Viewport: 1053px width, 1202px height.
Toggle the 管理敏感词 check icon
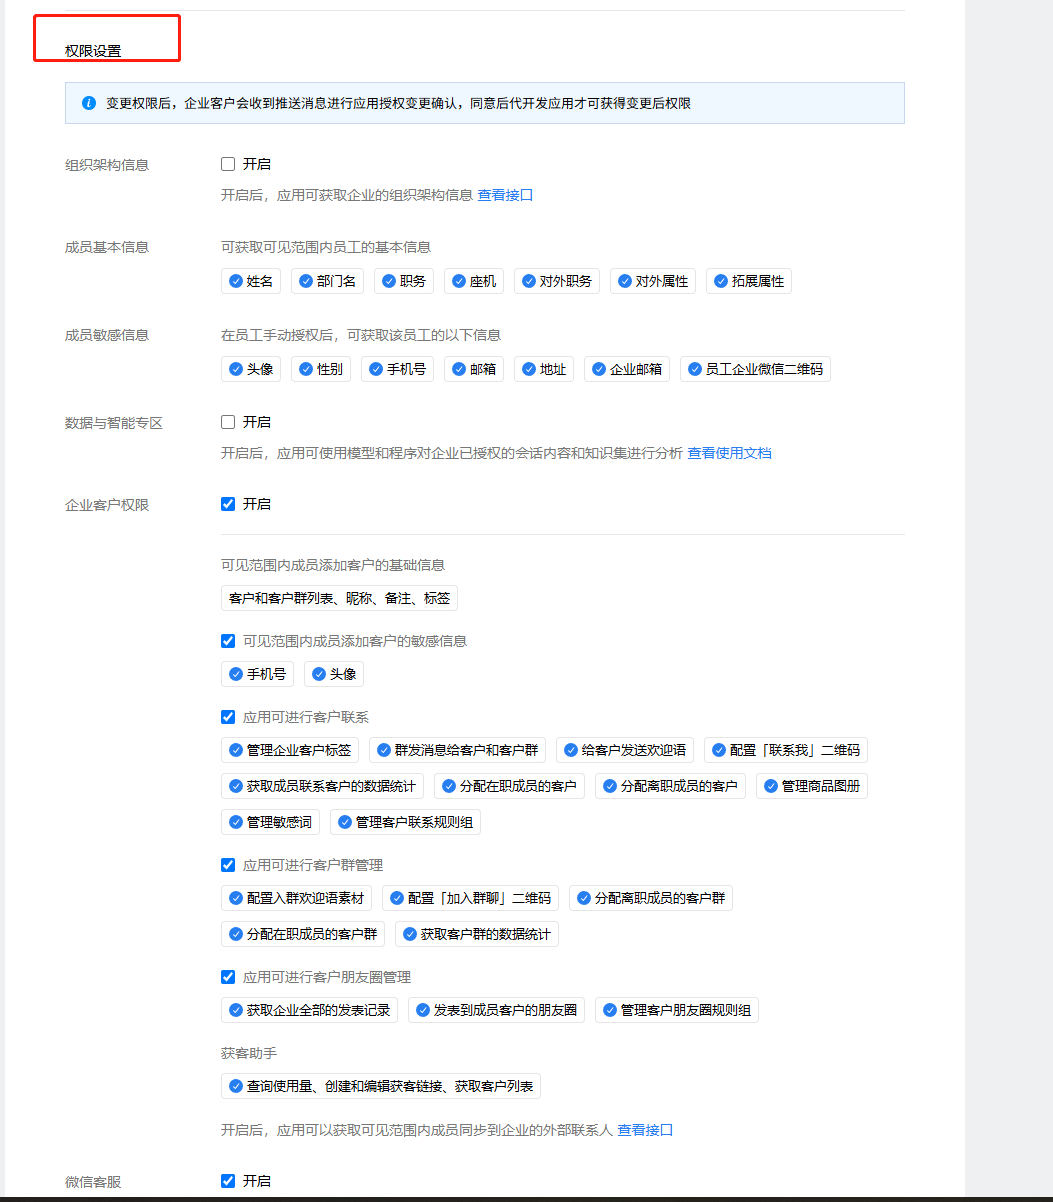click(236, 822)
